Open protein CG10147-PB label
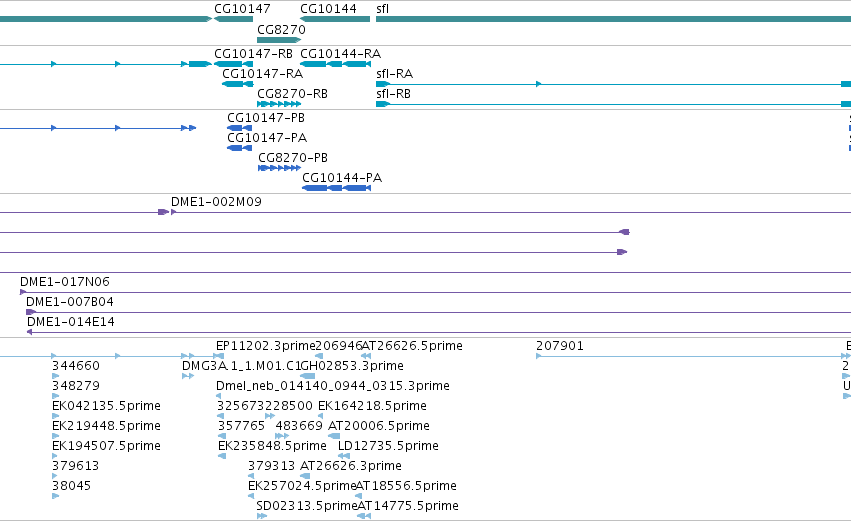 tap(266, 118)
